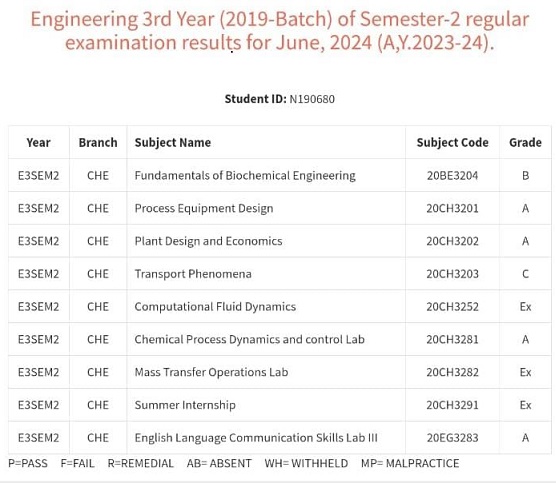Select the Summer Internship row
556x483 pixels.
coord(280,405)
